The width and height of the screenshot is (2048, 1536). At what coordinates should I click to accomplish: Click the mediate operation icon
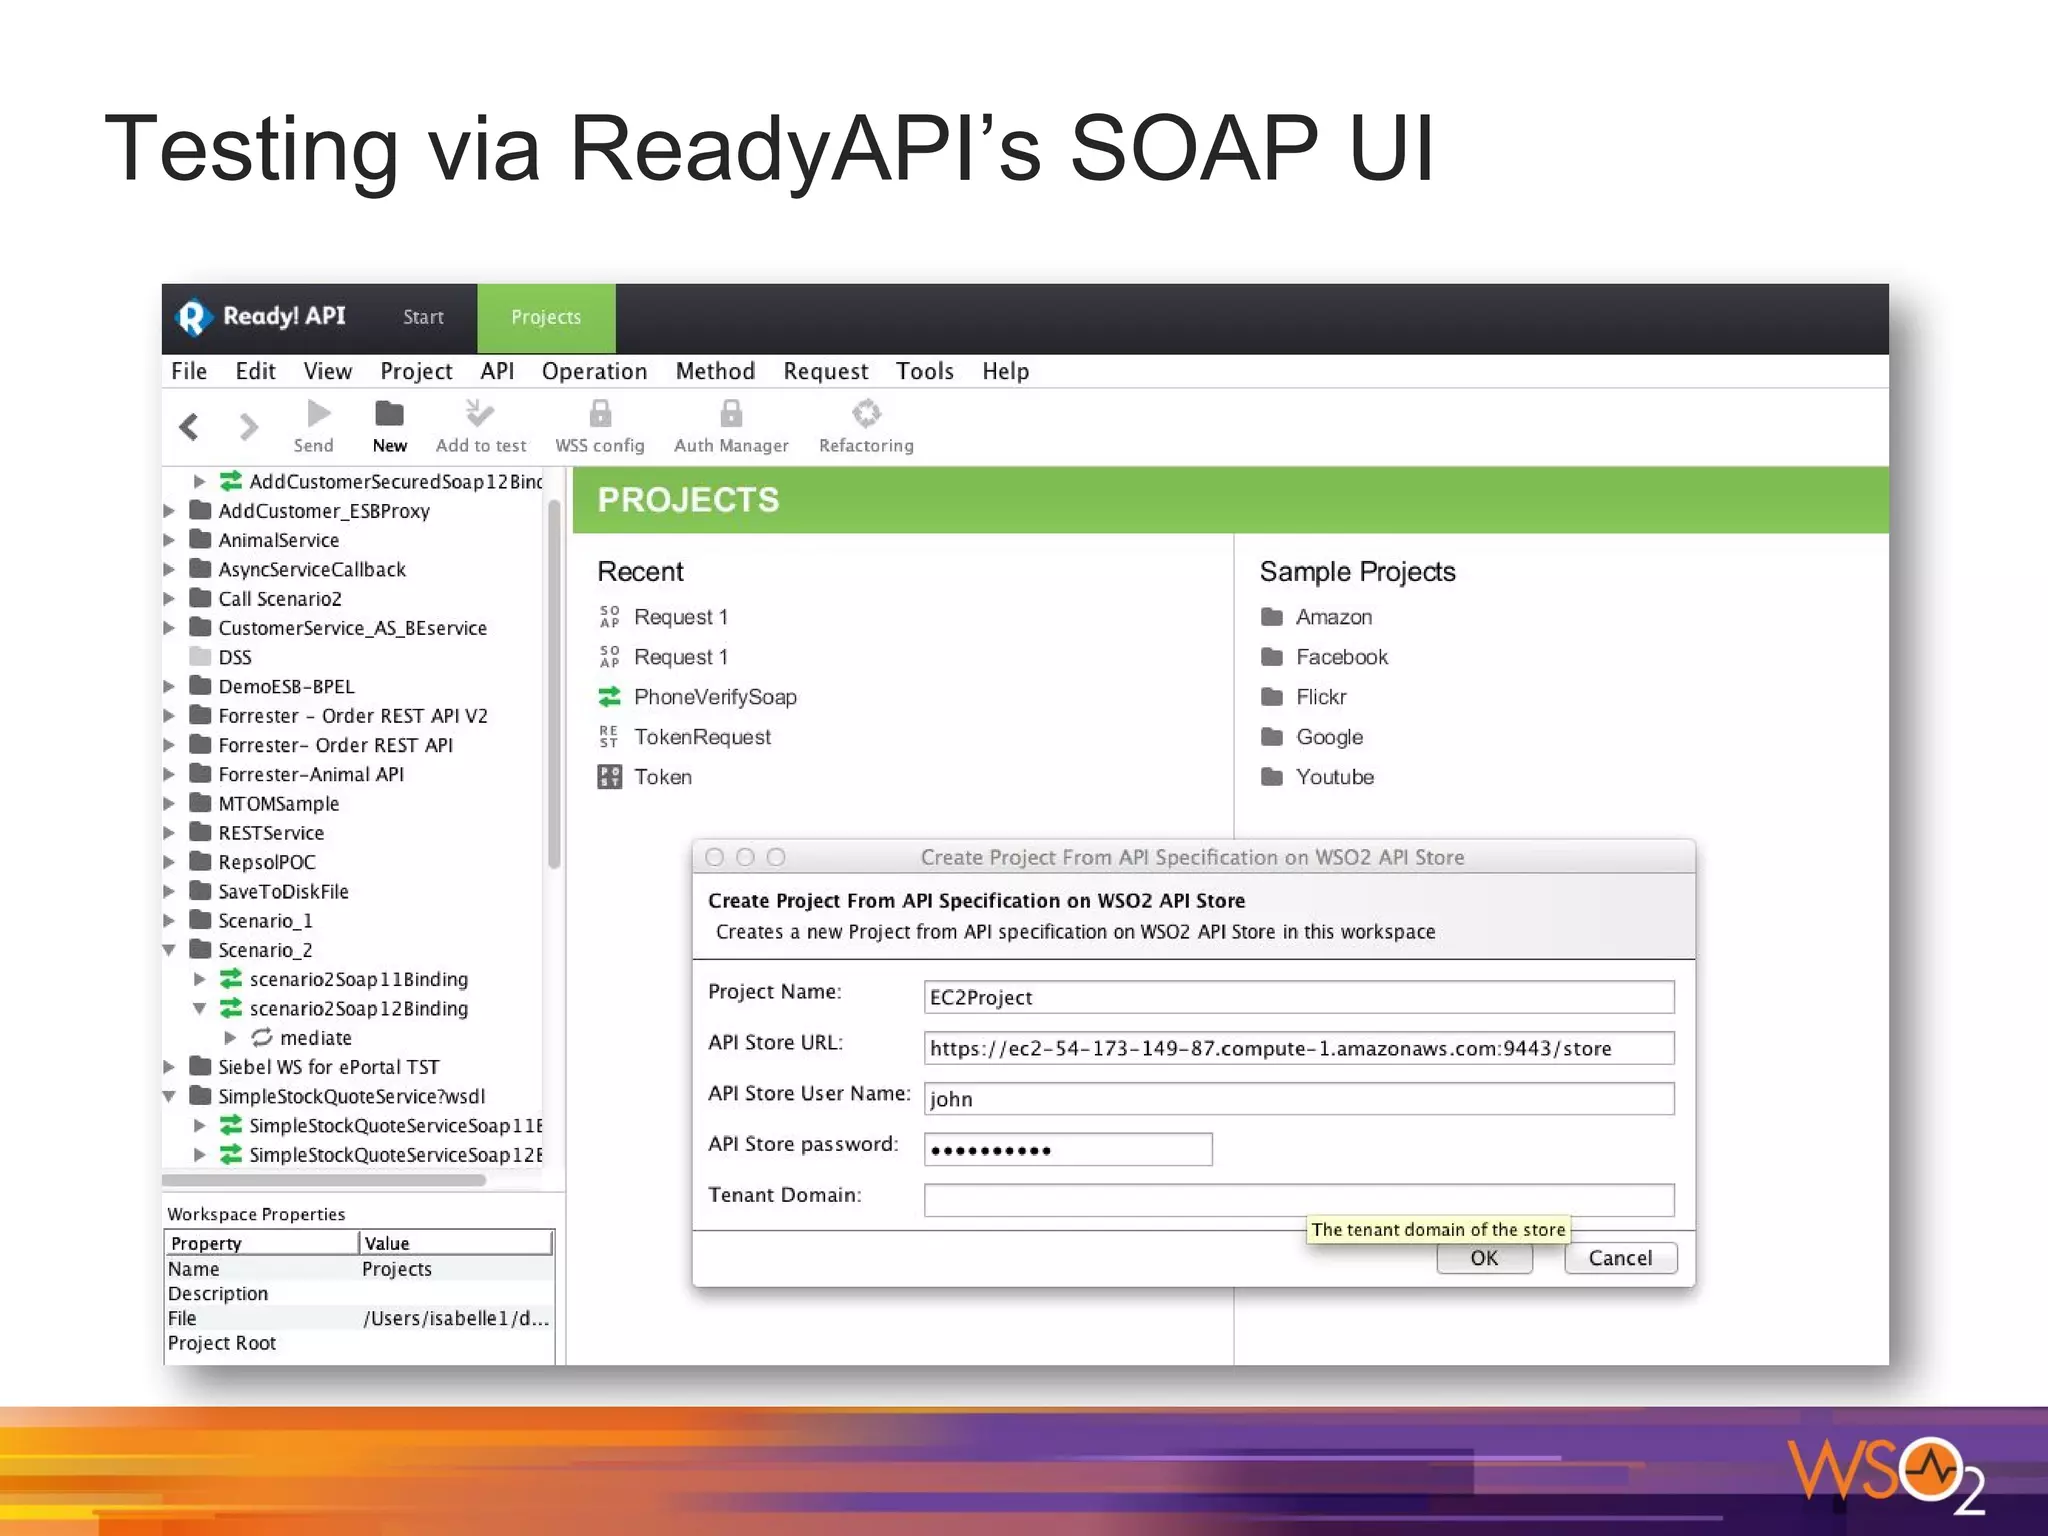point(262,1037)
